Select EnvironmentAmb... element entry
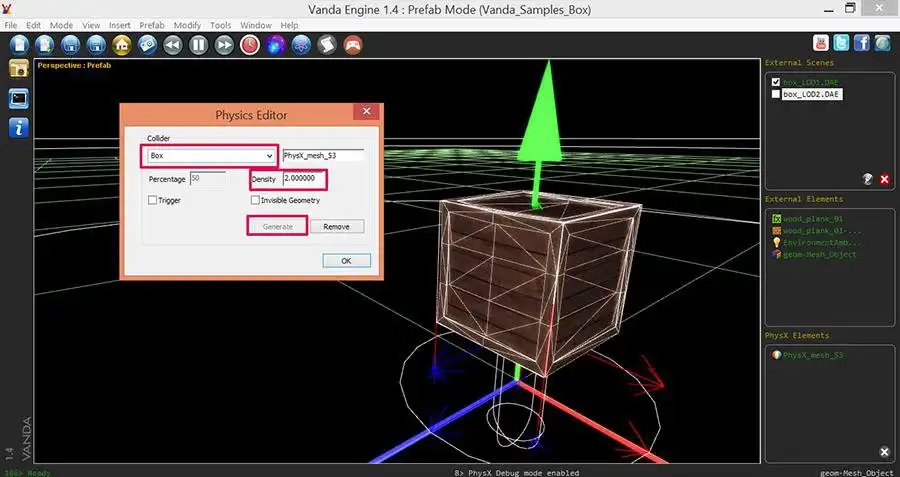The height and width of the screenshot is (477, 900). click(823, 242)
